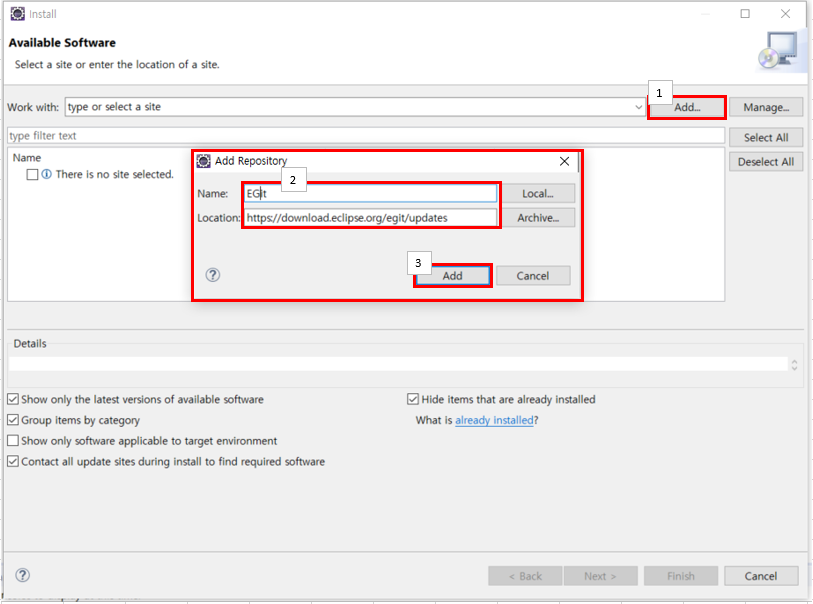
Task: Toggle Contact all update sites checkbox
Action: click(13, 461)
